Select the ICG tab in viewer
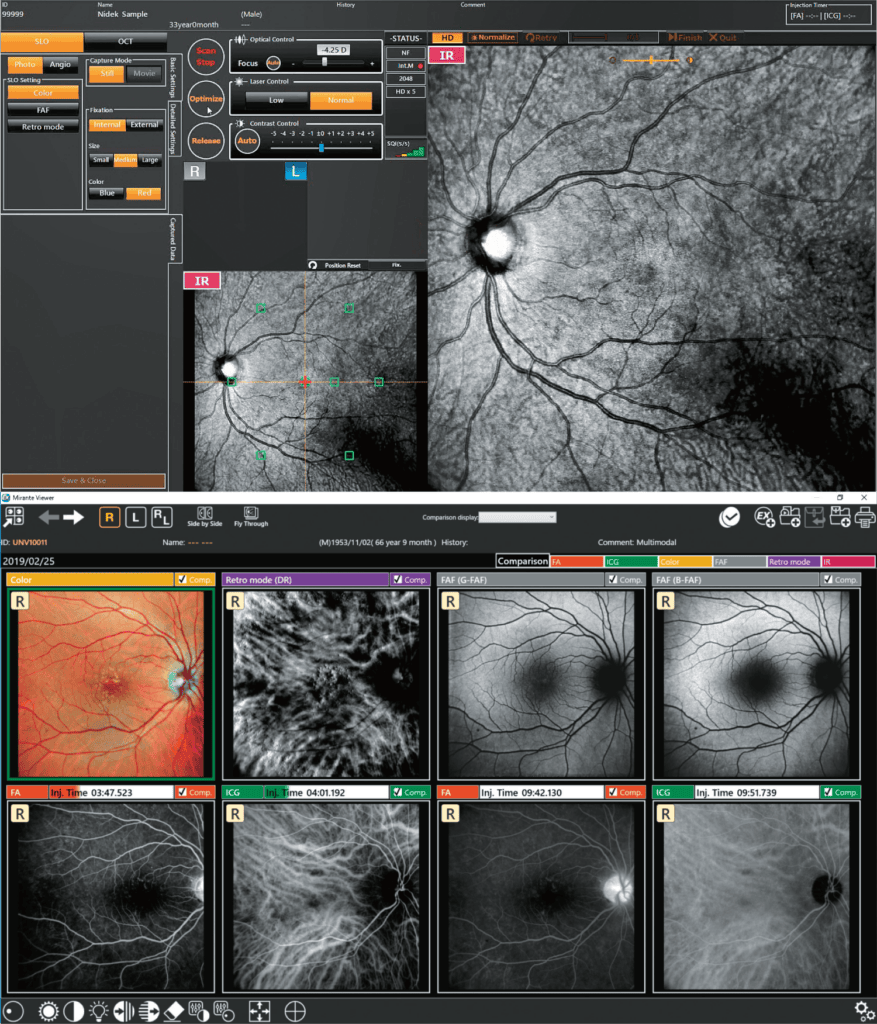 [628, 562]
